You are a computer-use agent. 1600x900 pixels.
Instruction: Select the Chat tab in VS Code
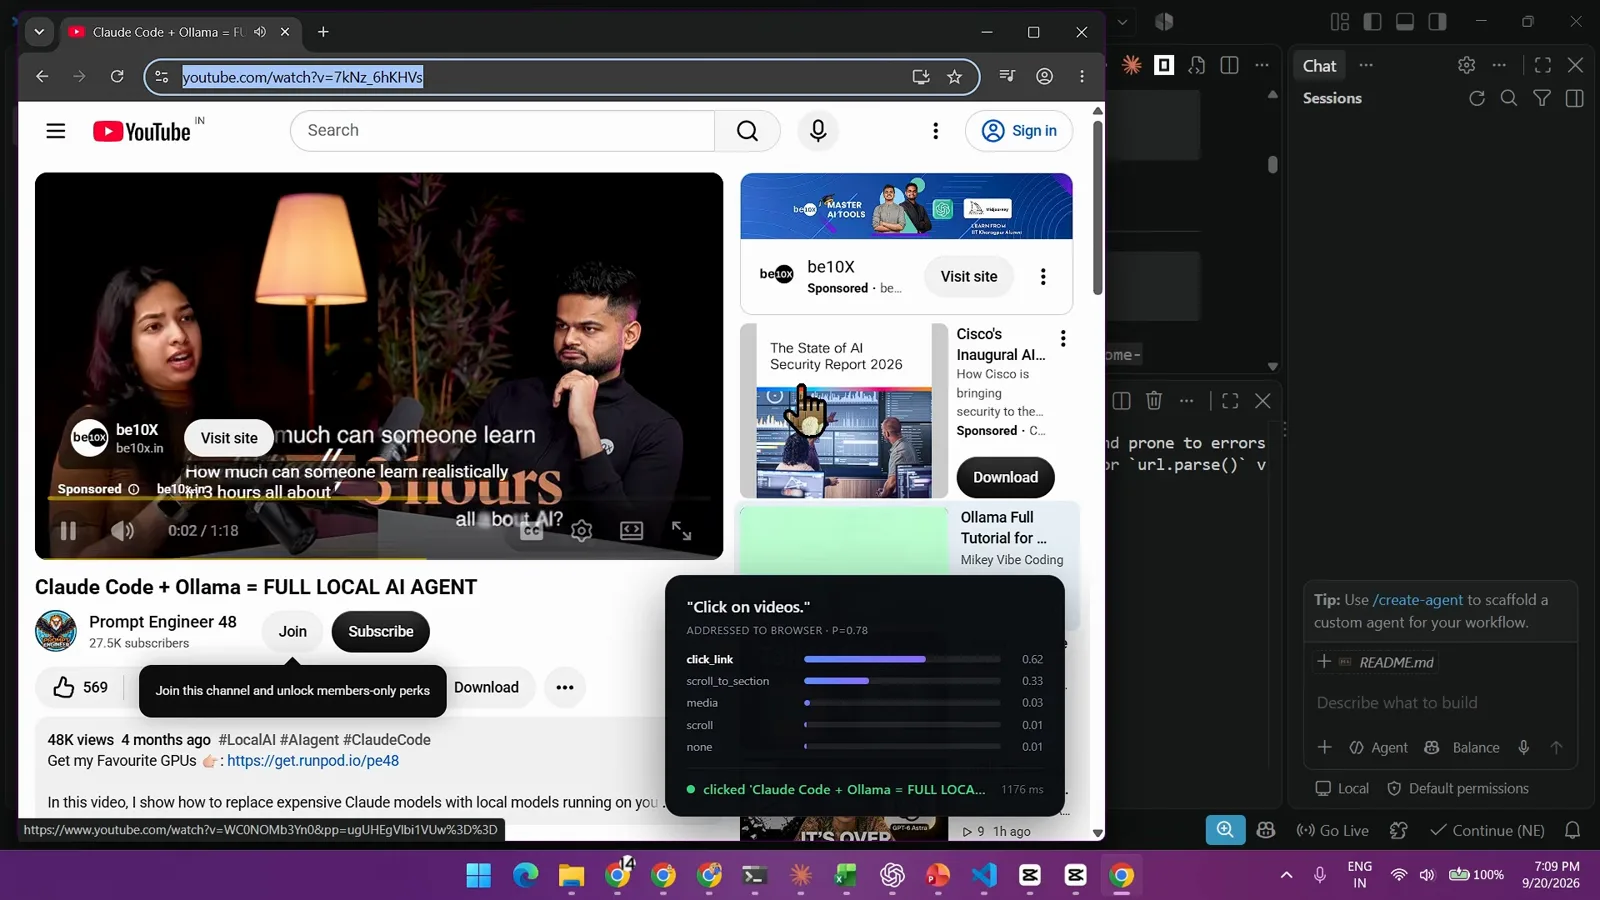click(1319, 66)
